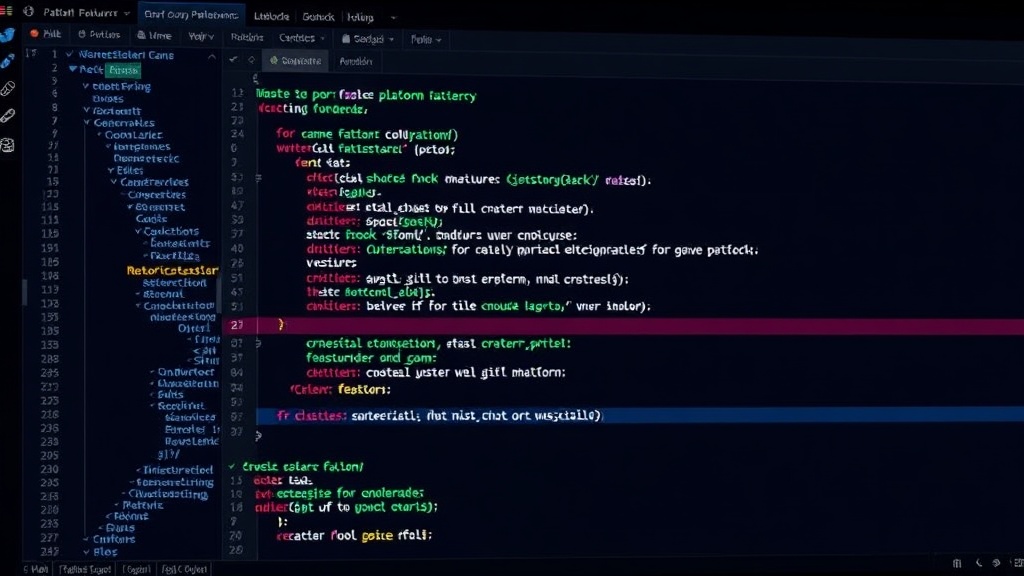Select the blue pencil icon in the sidebar

click(x=7, y=61)
